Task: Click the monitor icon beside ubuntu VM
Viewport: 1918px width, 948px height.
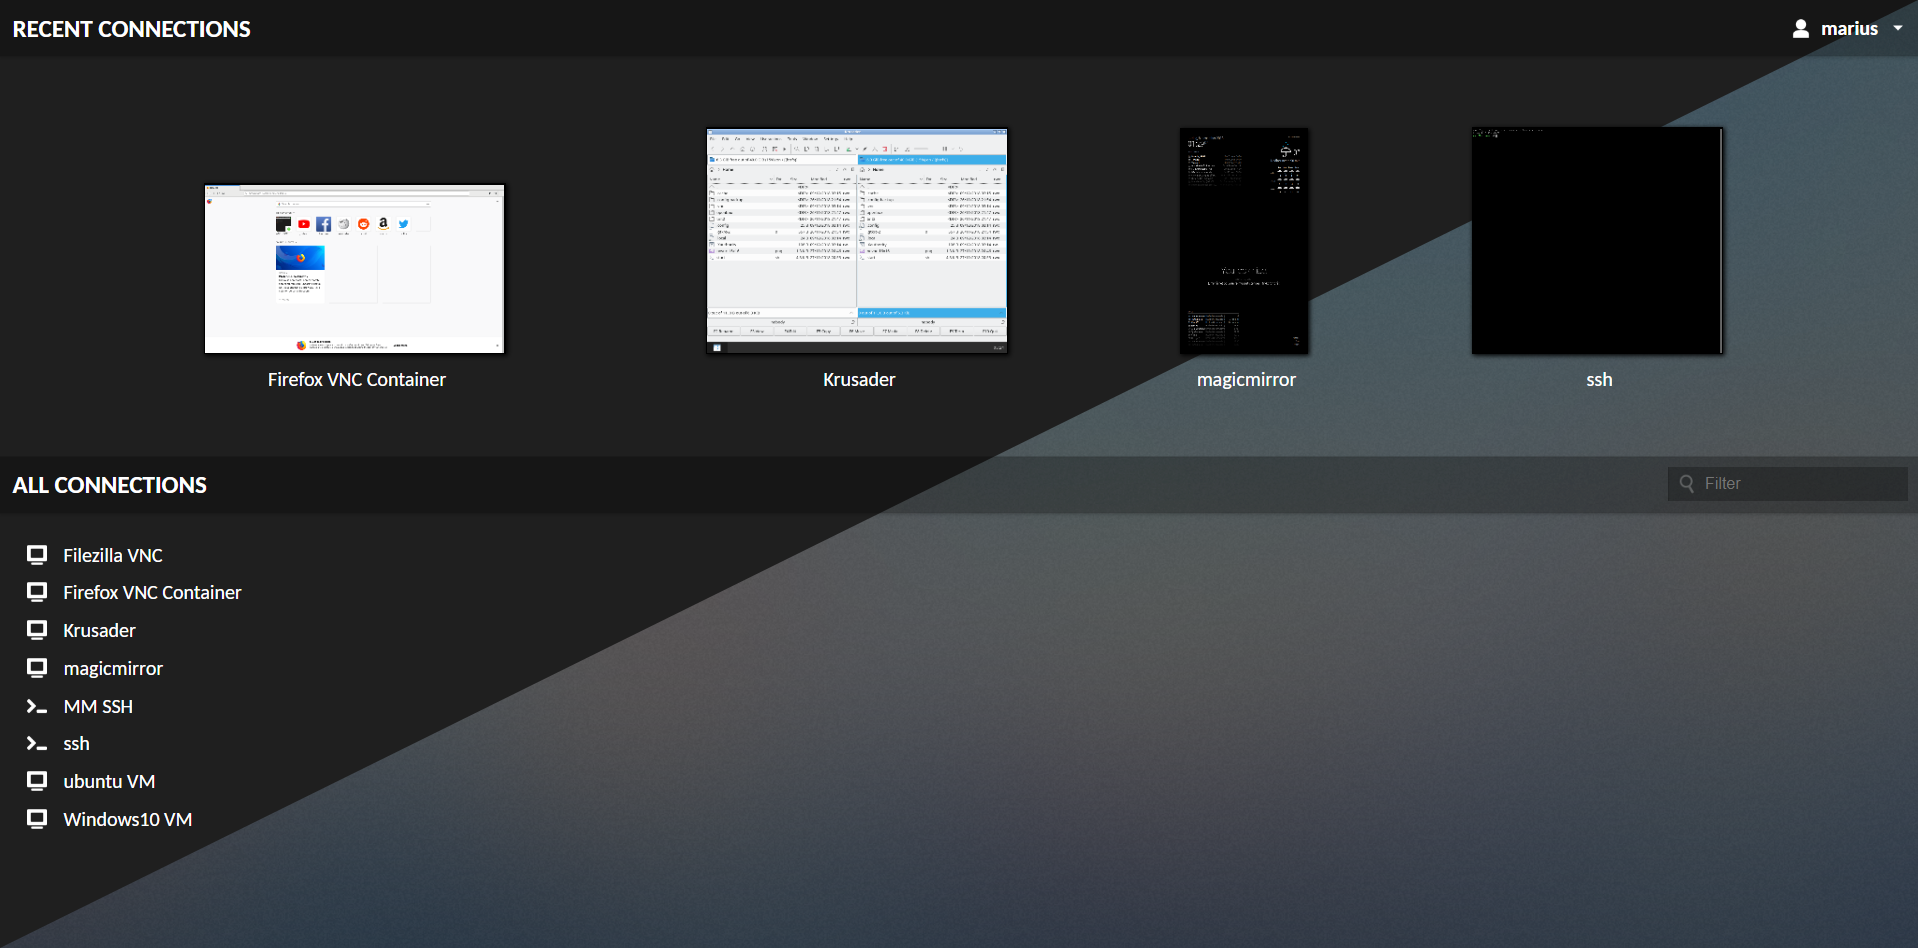Action: [37, 781]
